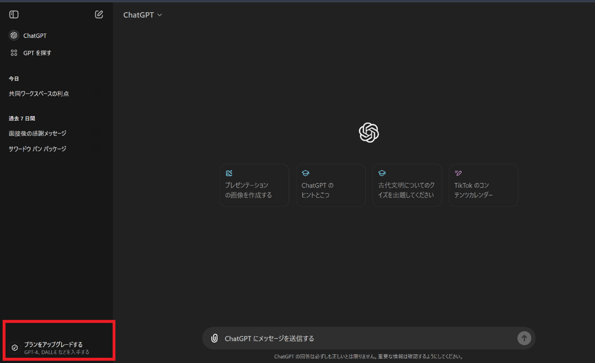Select the TikTok のコンテンツカレンダー suggestion card
The image size is (595, 363).
[x=483, y=185]
